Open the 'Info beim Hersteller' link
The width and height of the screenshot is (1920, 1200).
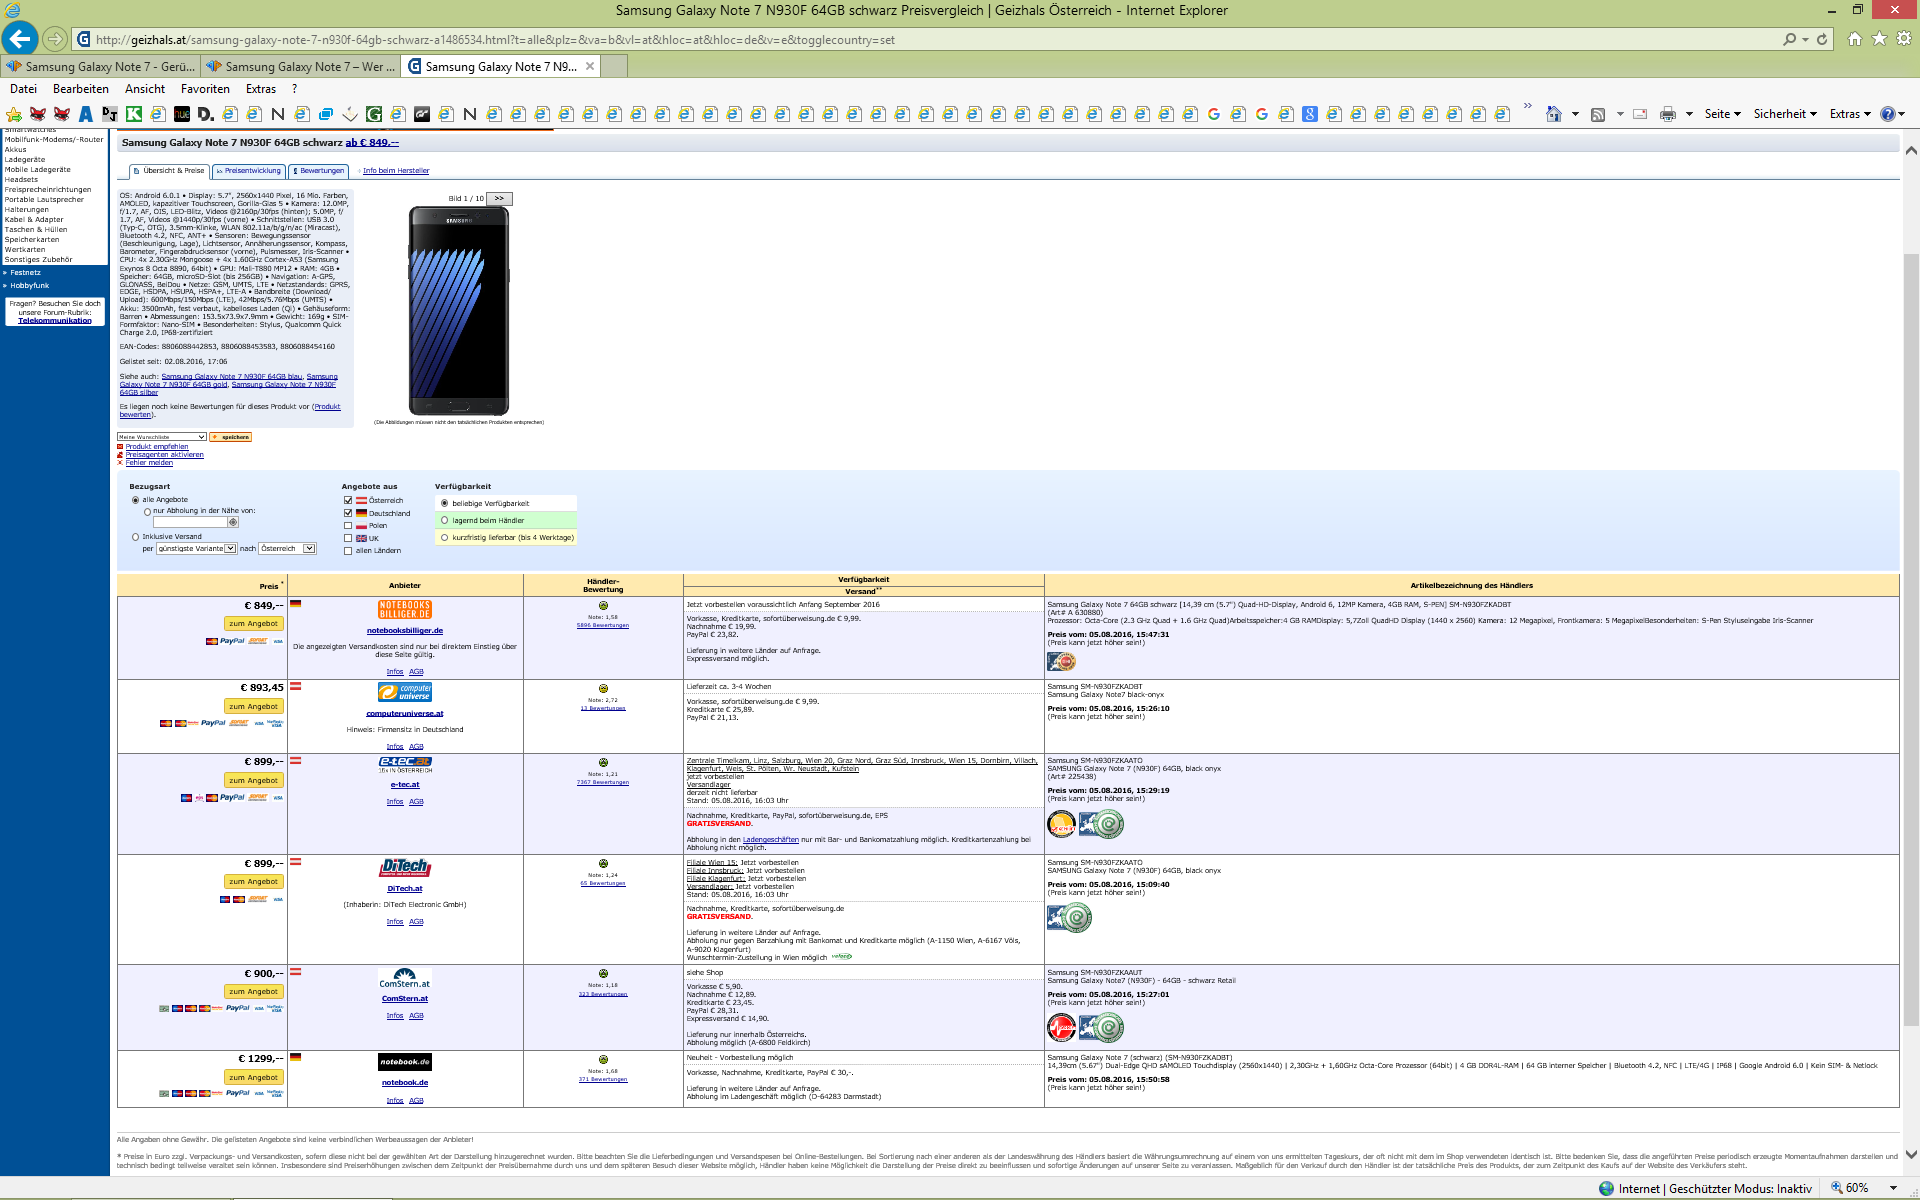coord(396,171)
